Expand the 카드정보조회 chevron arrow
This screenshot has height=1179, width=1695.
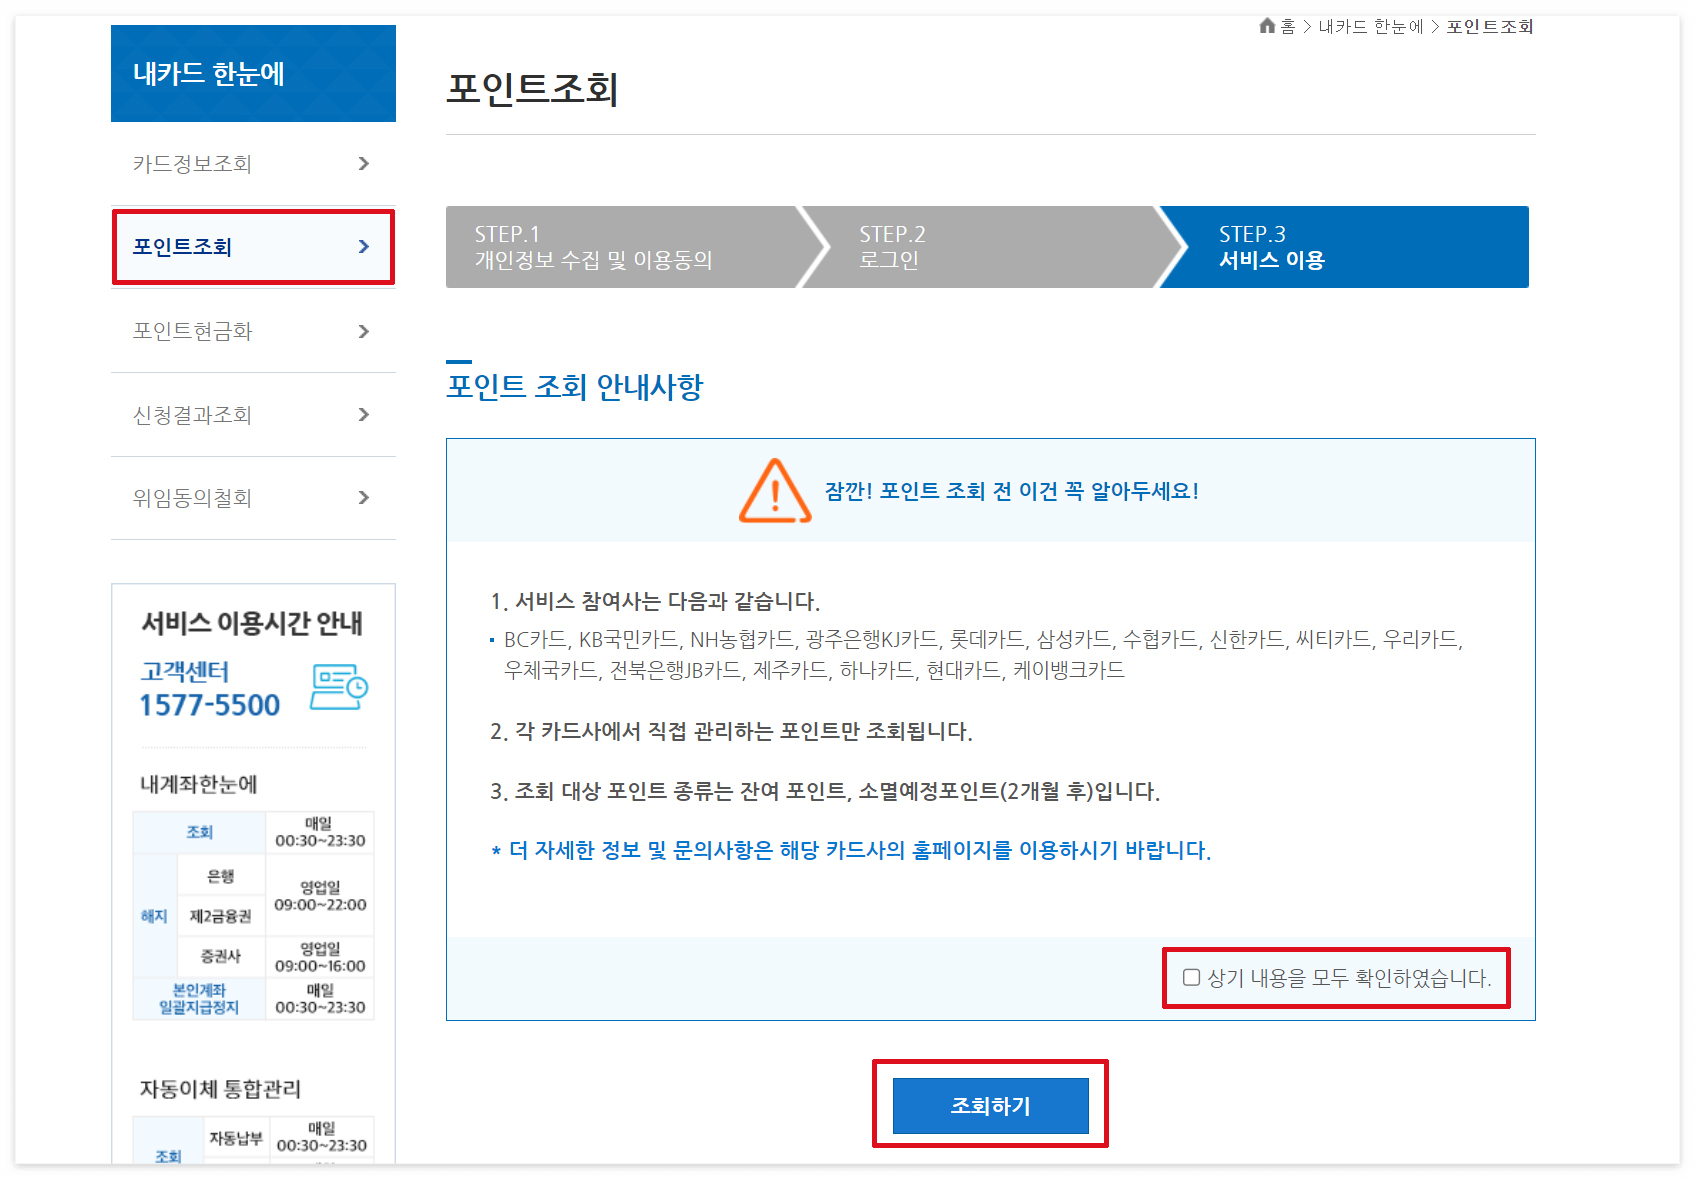pos(364,164)
